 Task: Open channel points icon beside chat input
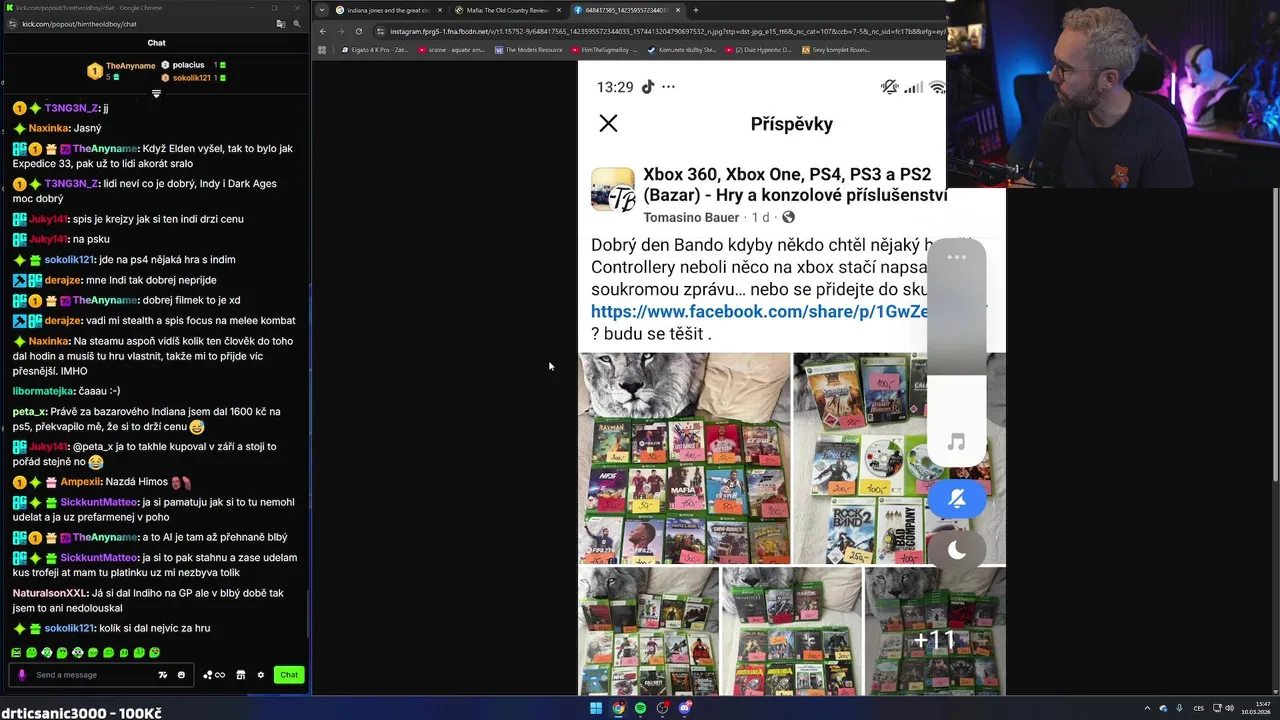(207, 675)
